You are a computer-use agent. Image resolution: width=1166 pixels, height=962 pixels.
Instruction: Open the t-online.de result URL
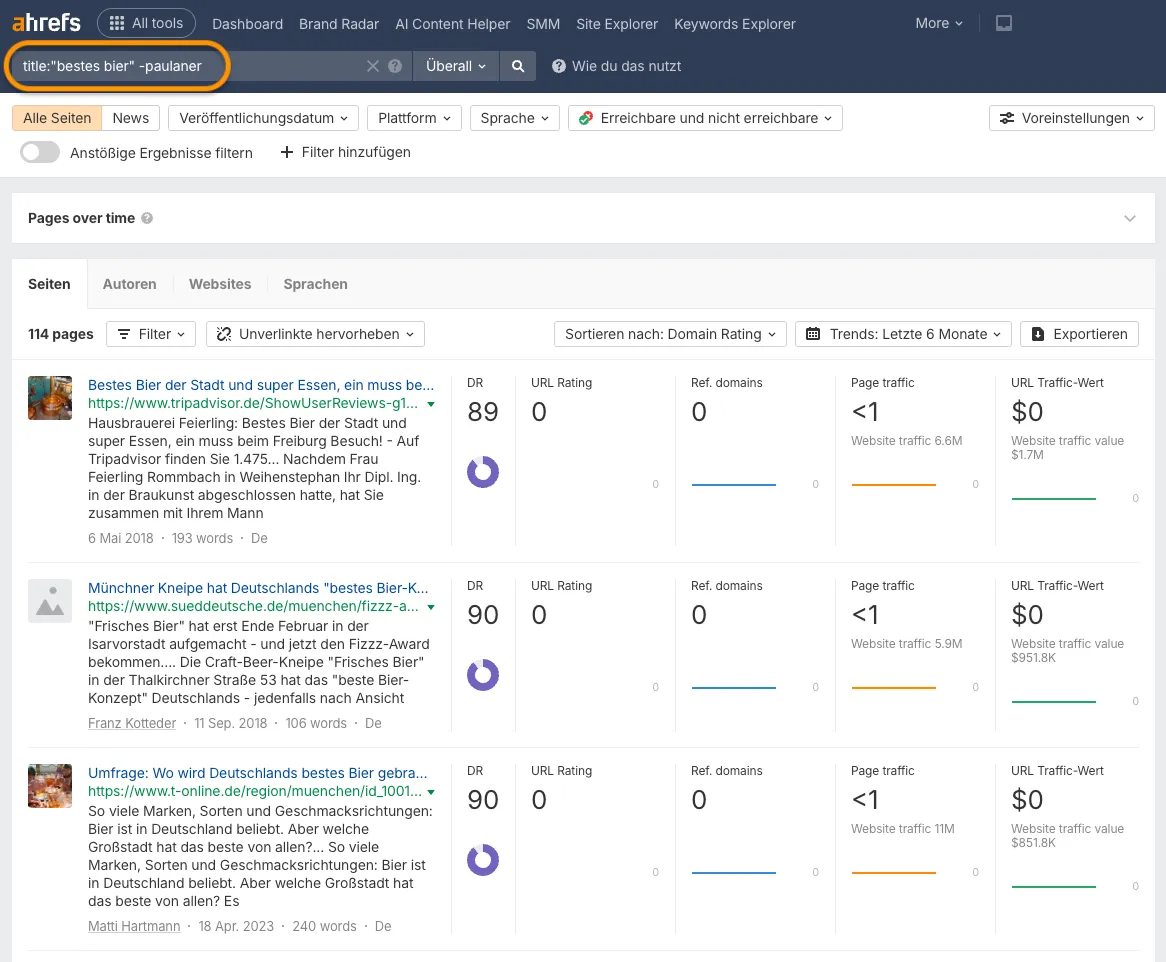coord(255,791)
